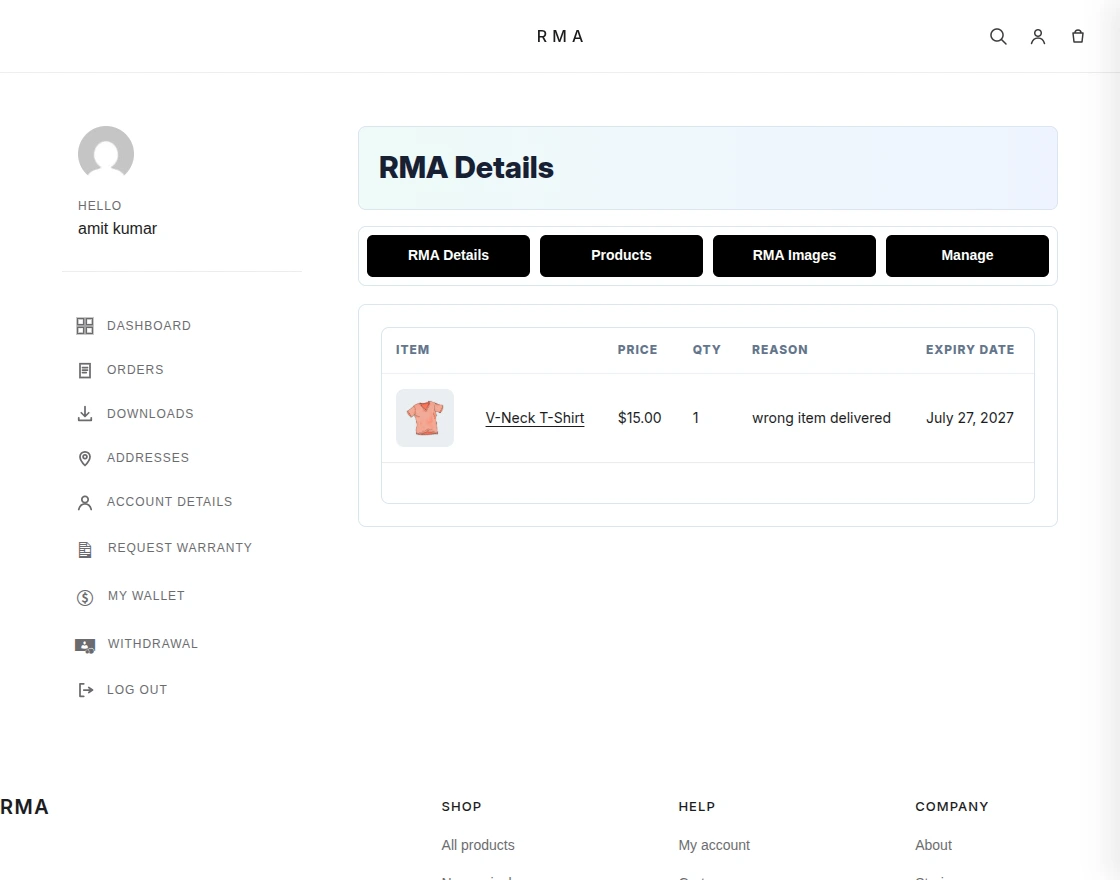
Task: Click the COMPANY footer heading
Action: (951, 806)
